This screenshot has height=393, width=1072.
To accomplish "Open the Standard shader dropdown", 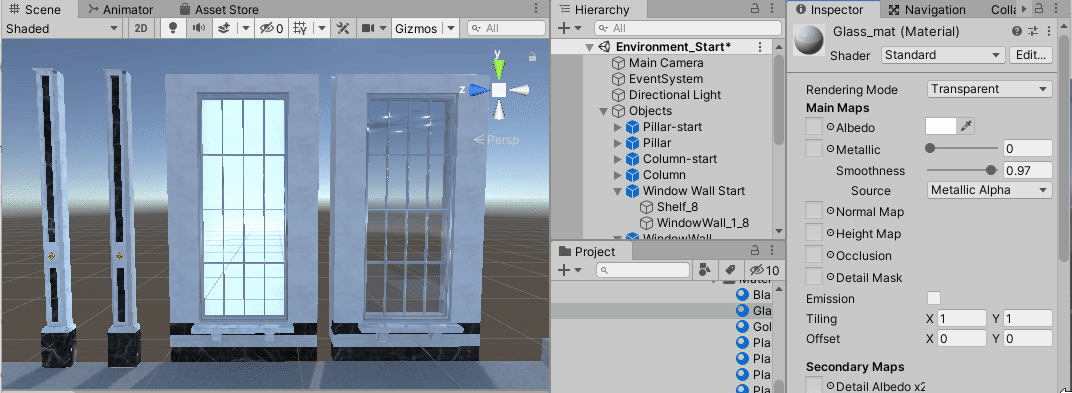I will 943,55.
